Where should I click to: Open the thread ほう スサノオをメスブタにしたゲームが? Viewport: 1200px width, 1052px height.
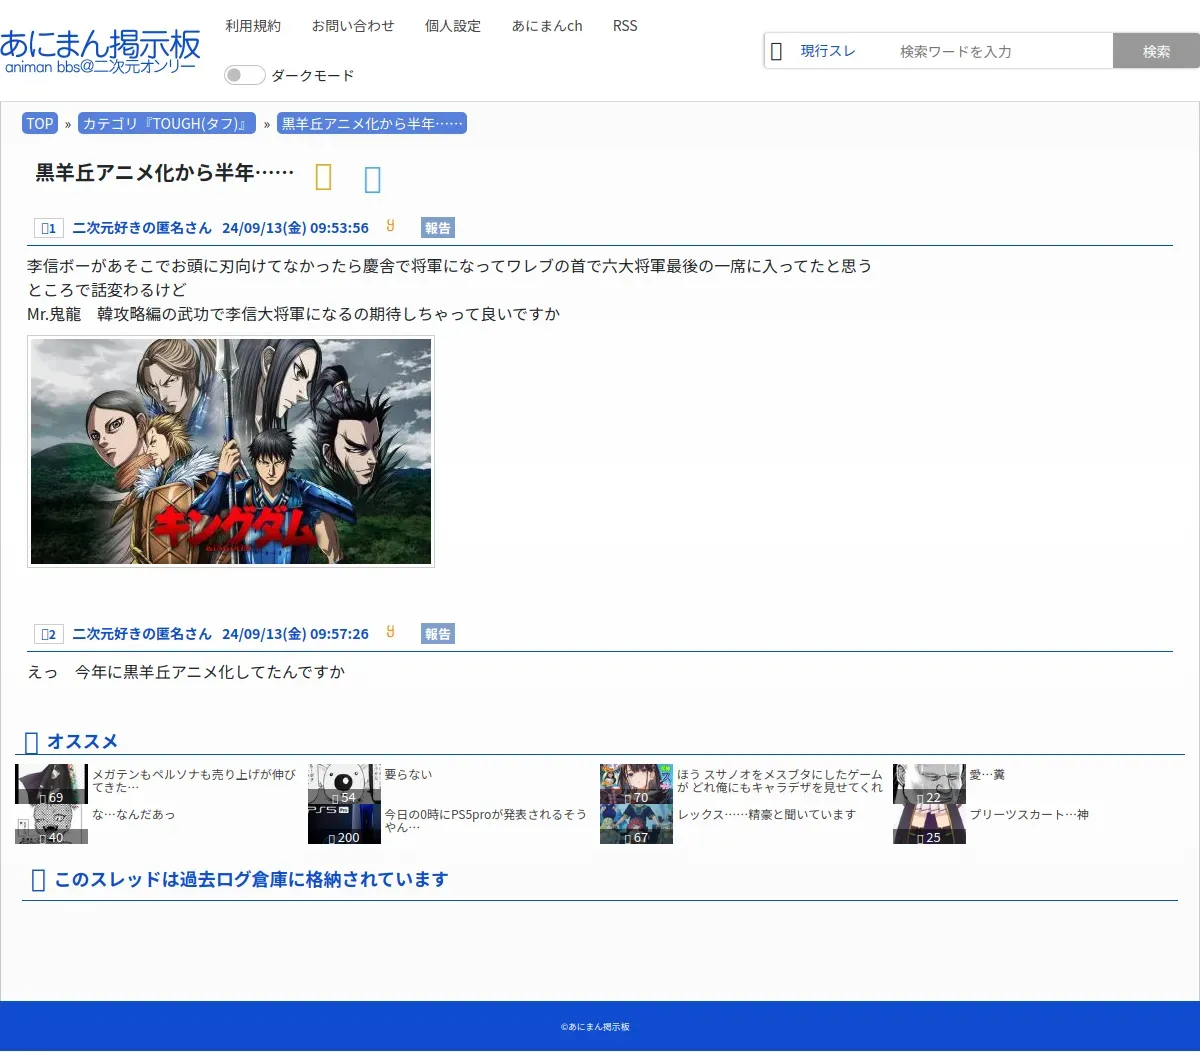coord(780,781)
